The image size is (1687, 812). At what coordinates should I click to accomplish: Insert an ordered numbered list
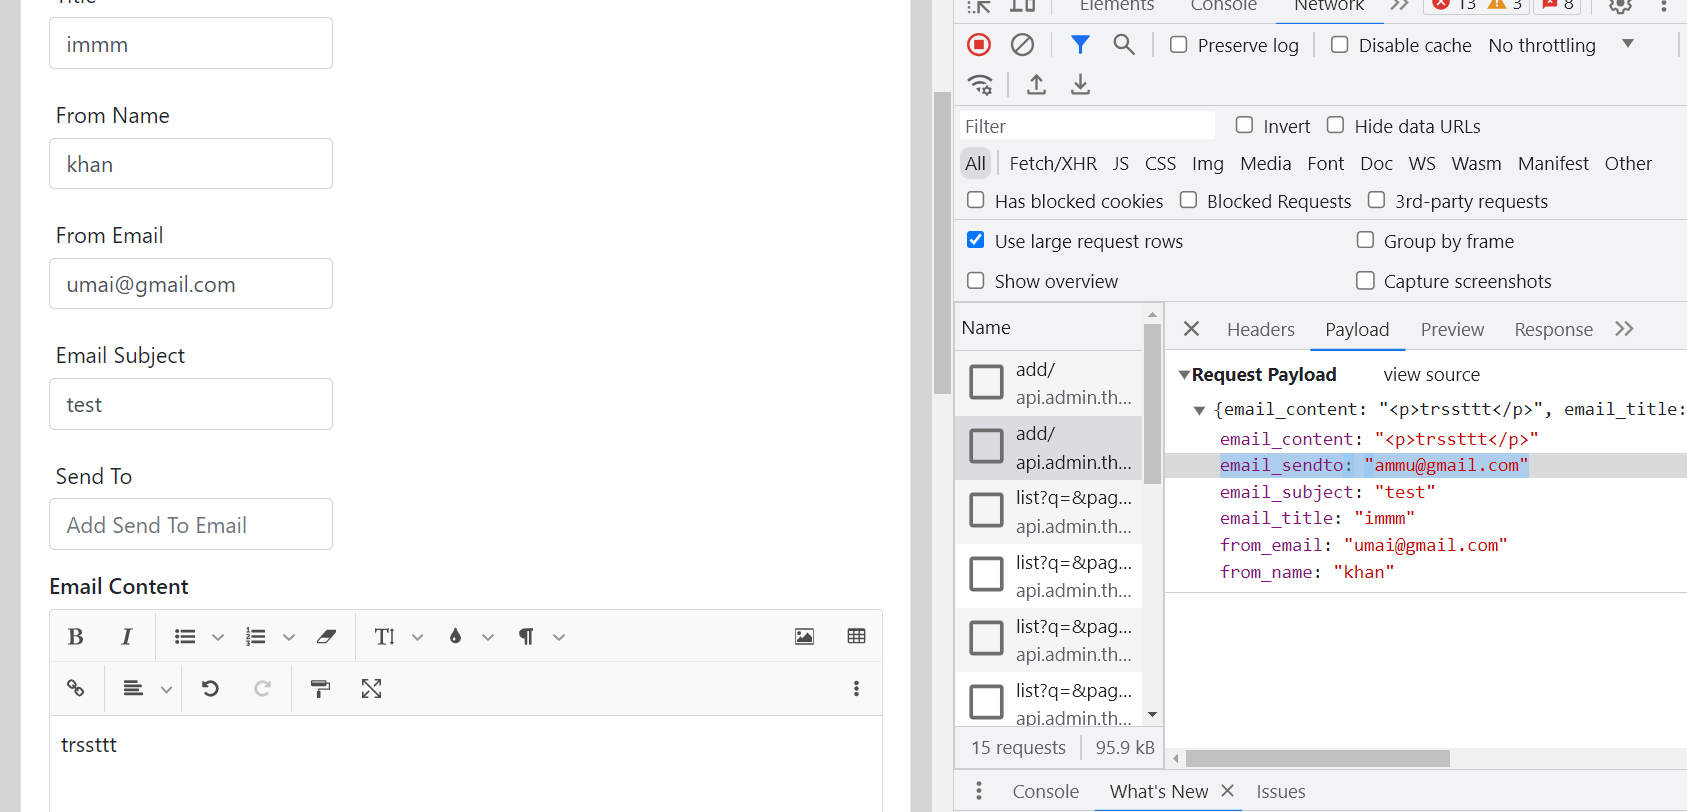click(x=256, y=637)
